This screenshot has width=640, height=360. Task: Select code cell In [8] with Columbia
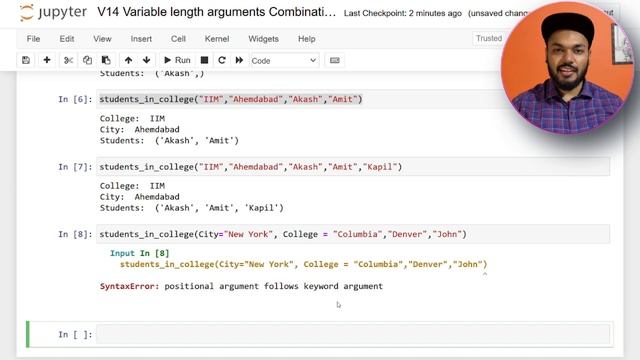[x=353, y=234]
